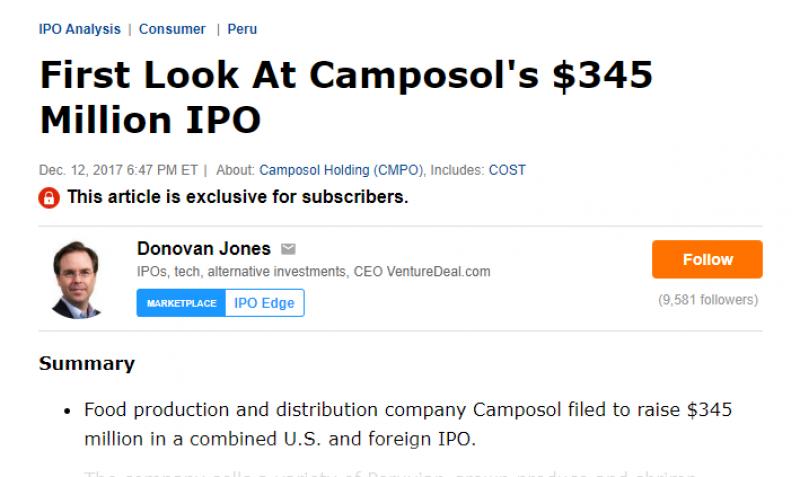Open the IPO Edge marketplace link
800x477 pixels.
click(264, 303)
